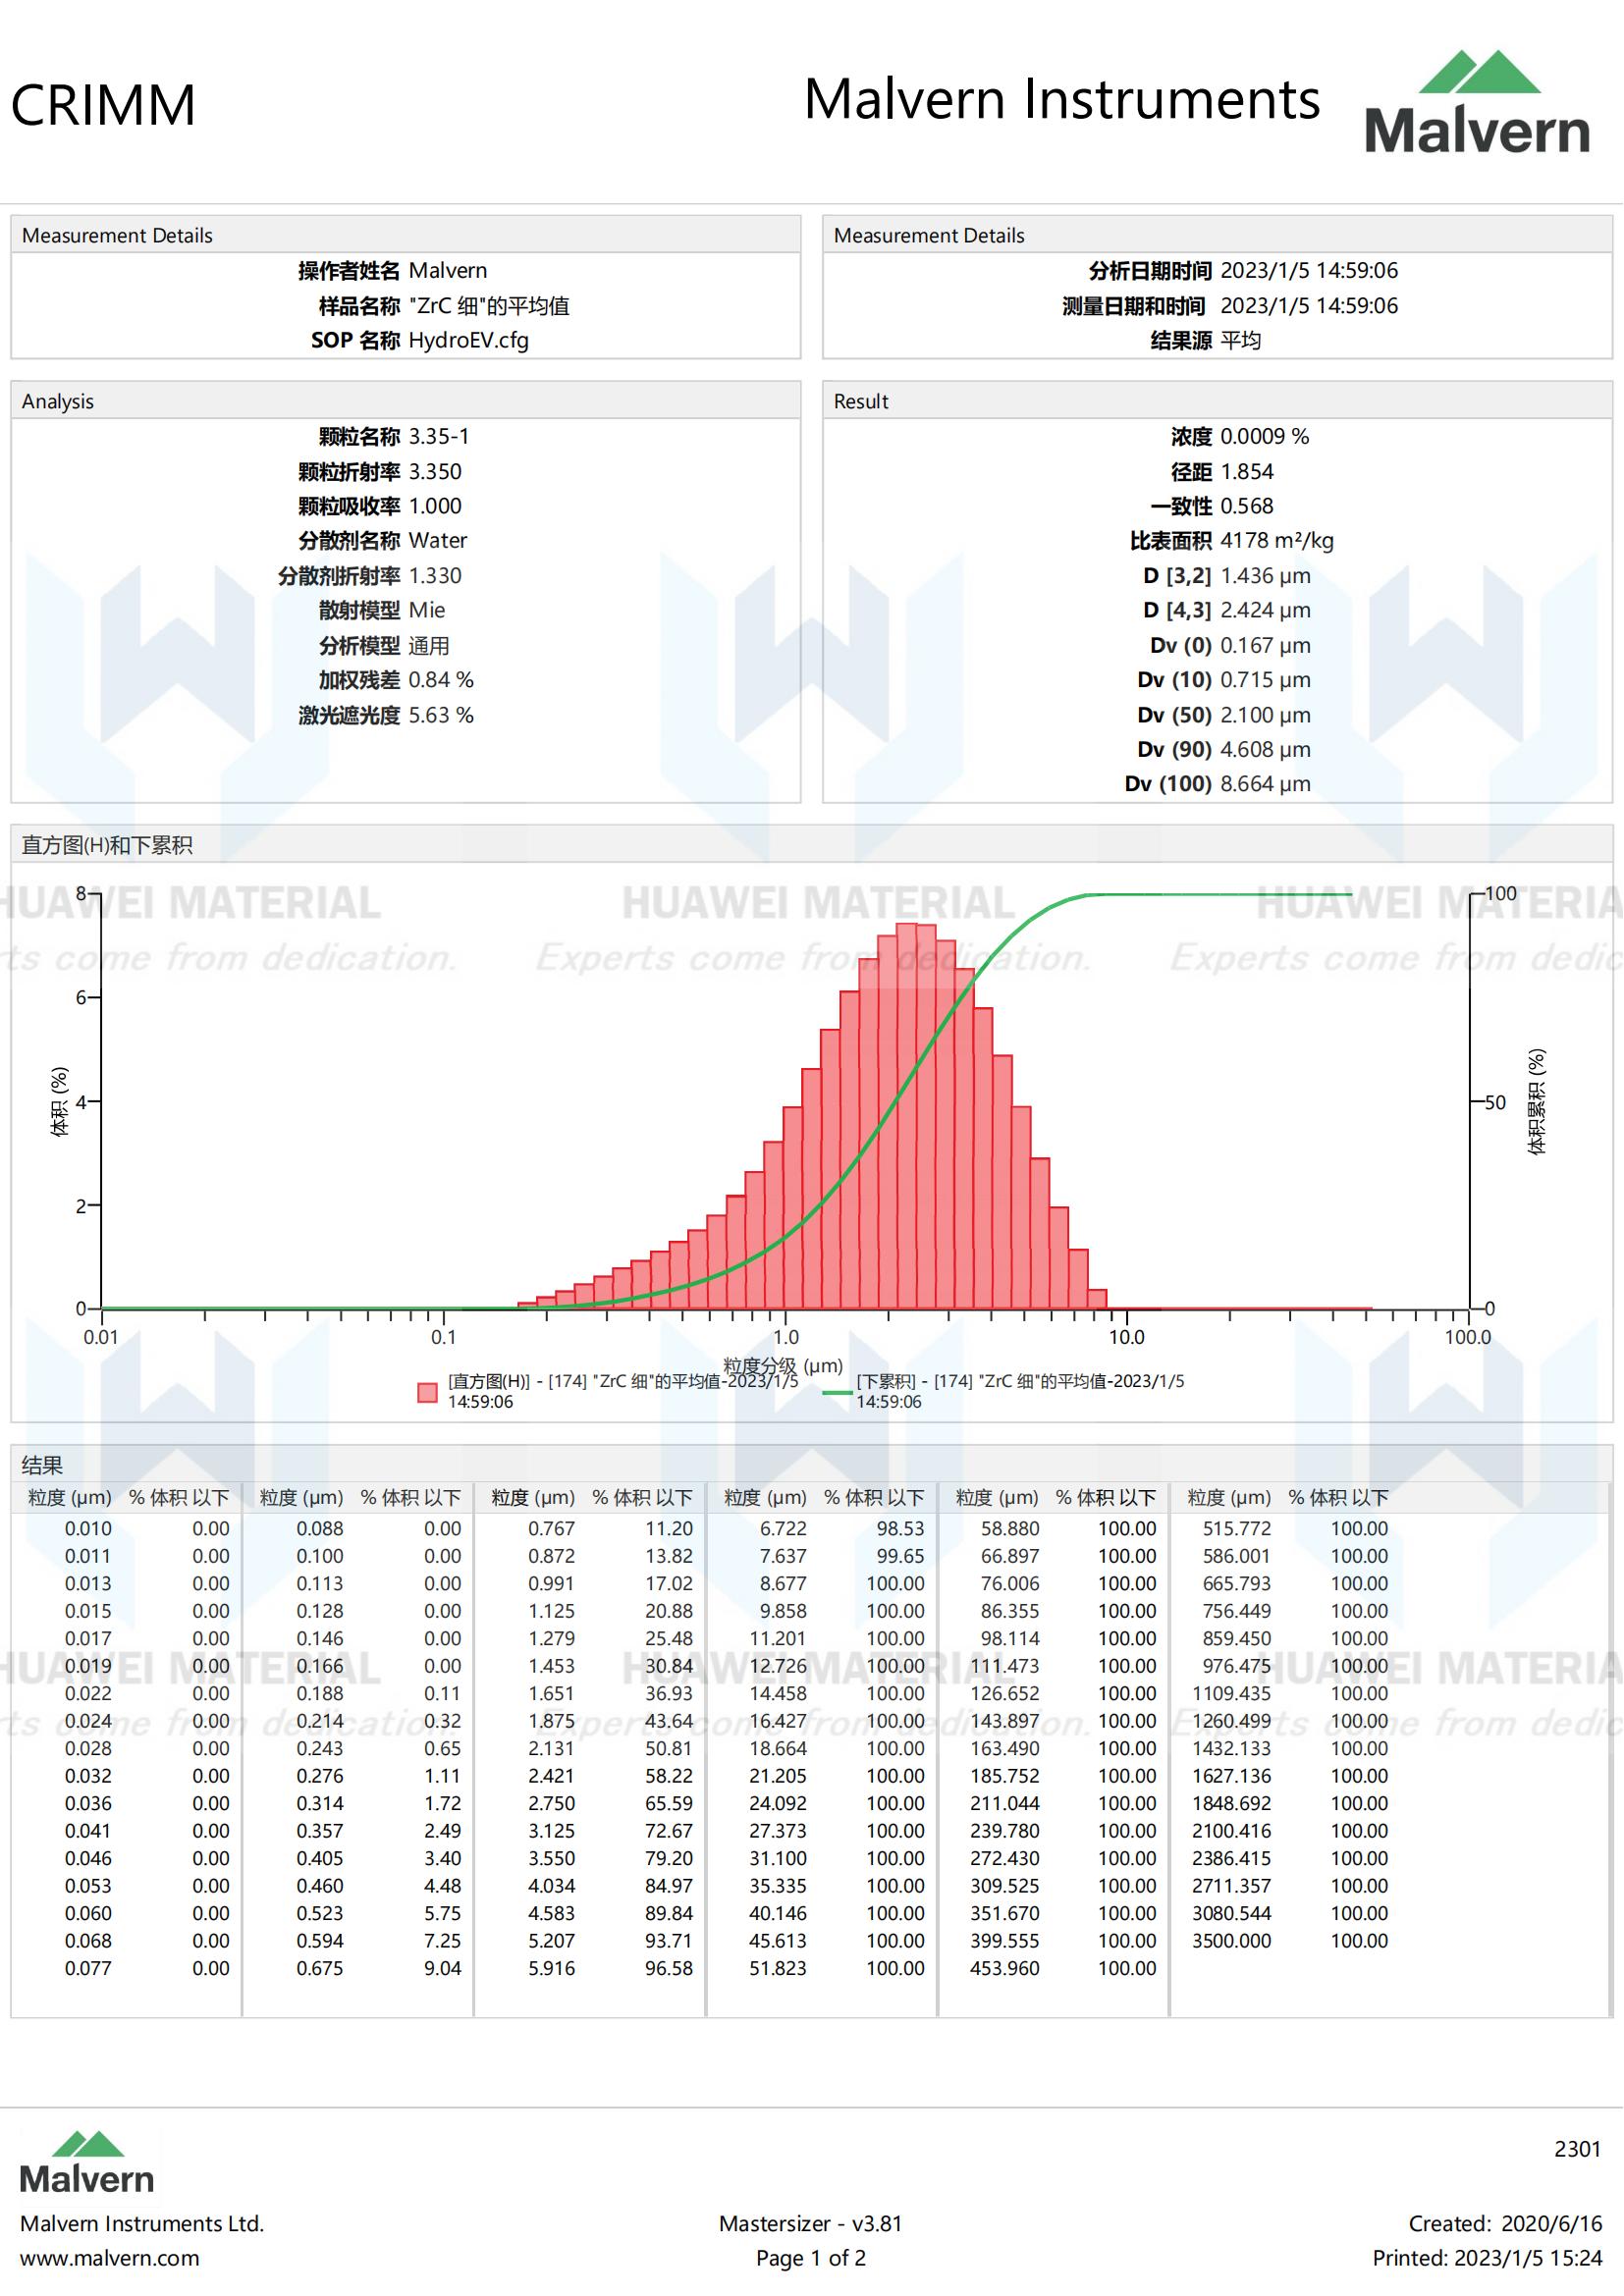Select particle name 3.35-1
The width and height of the screenshot is (1624, 2296).
[439, 436]
